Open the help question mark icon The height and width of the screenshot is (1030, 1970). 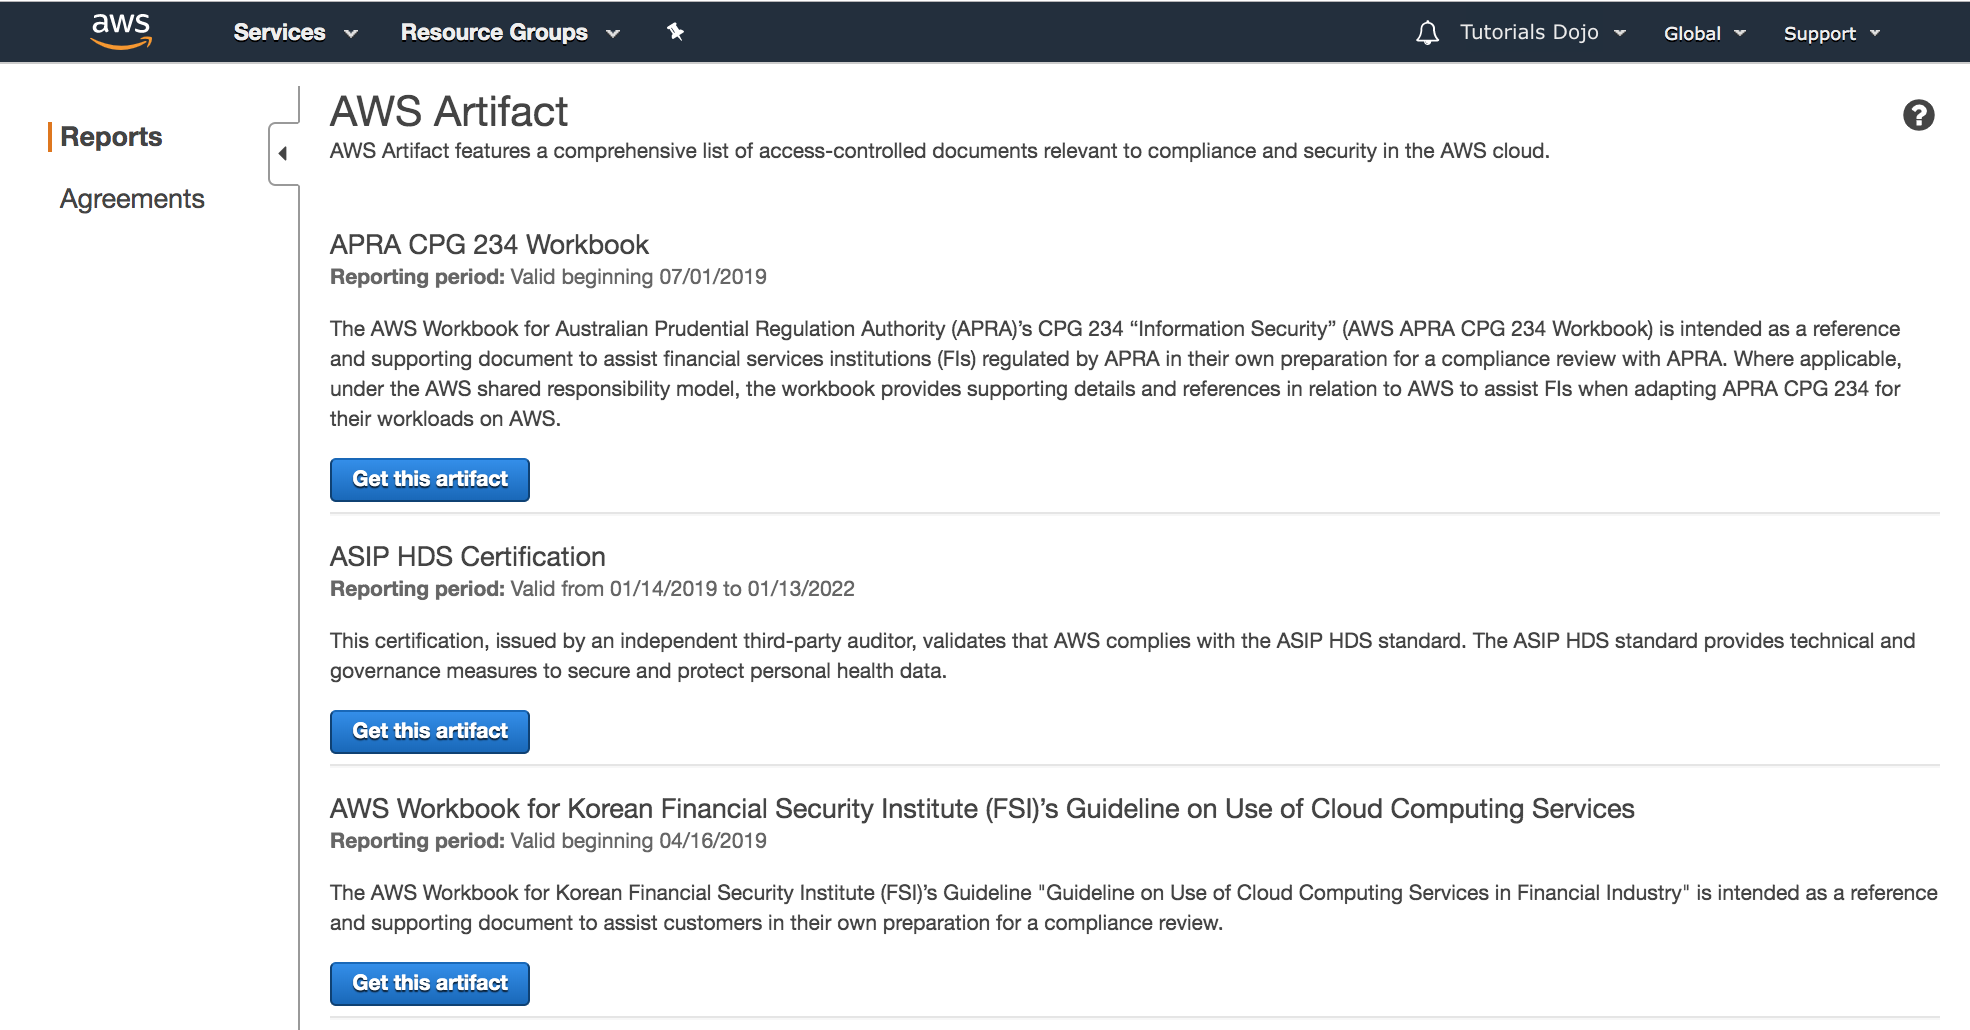click(1918, 115)
